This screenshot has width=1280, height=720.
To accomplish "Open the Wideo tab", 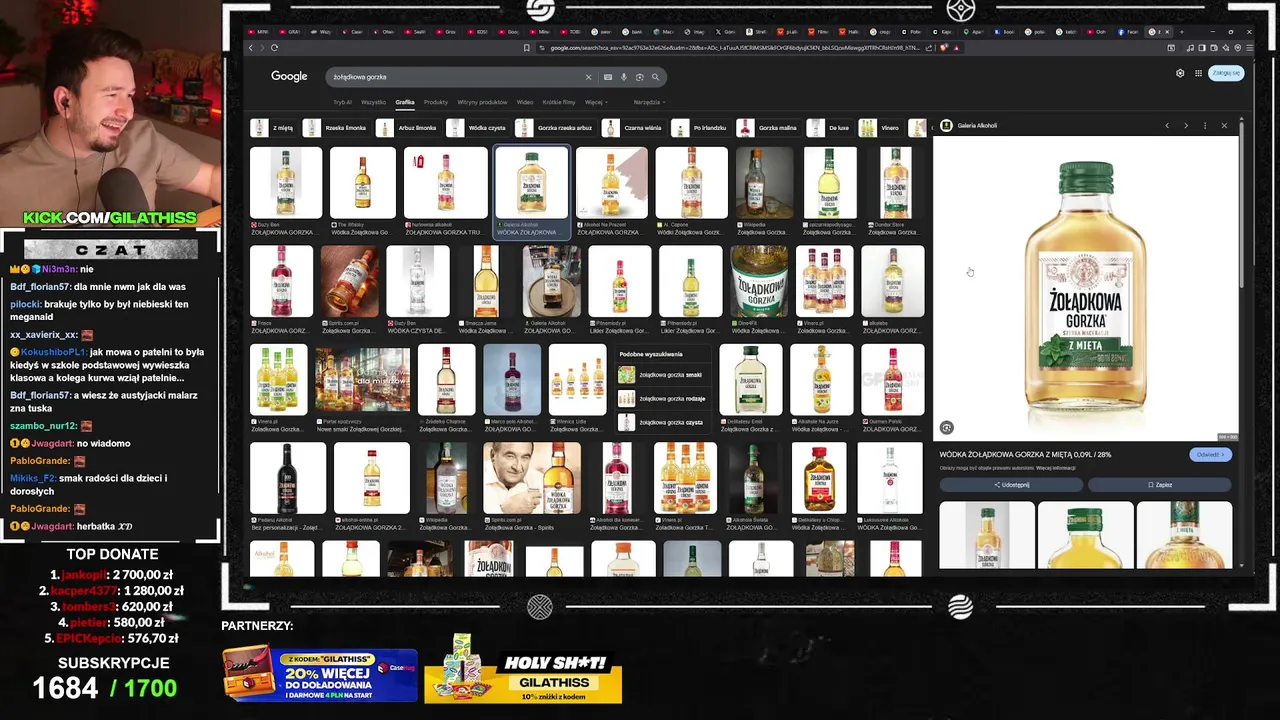I will [x=525, y=102].
